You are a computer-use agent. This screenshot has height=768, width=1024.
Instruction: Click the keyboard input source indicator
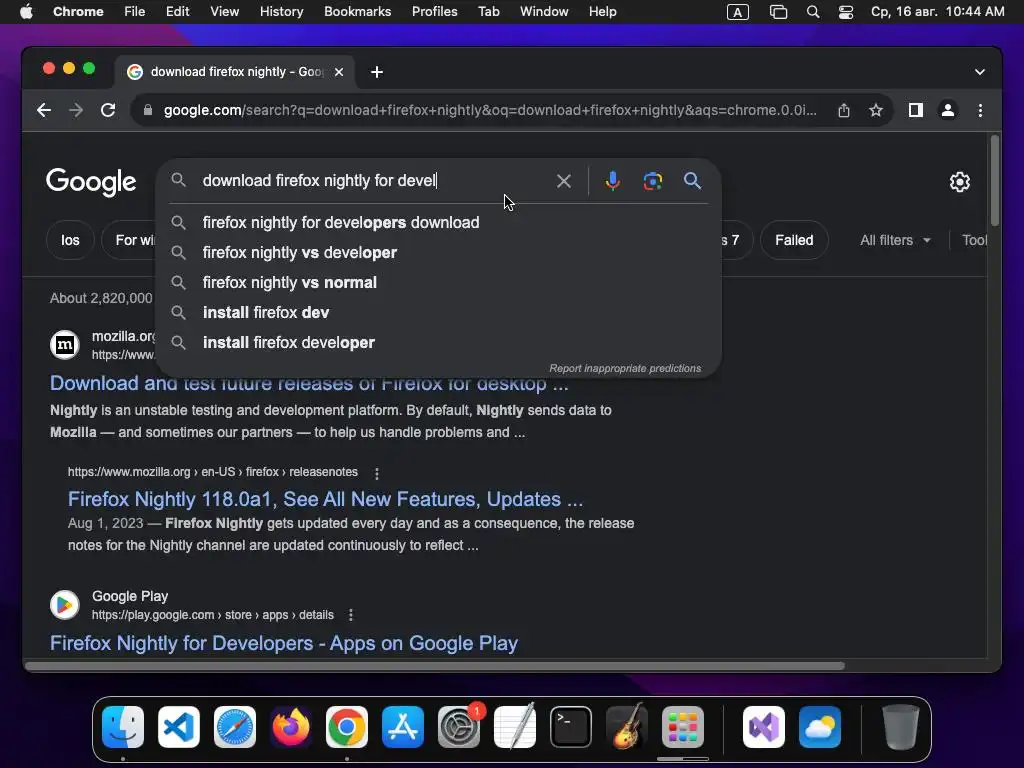pyautogui.click(x=738, y=12)
